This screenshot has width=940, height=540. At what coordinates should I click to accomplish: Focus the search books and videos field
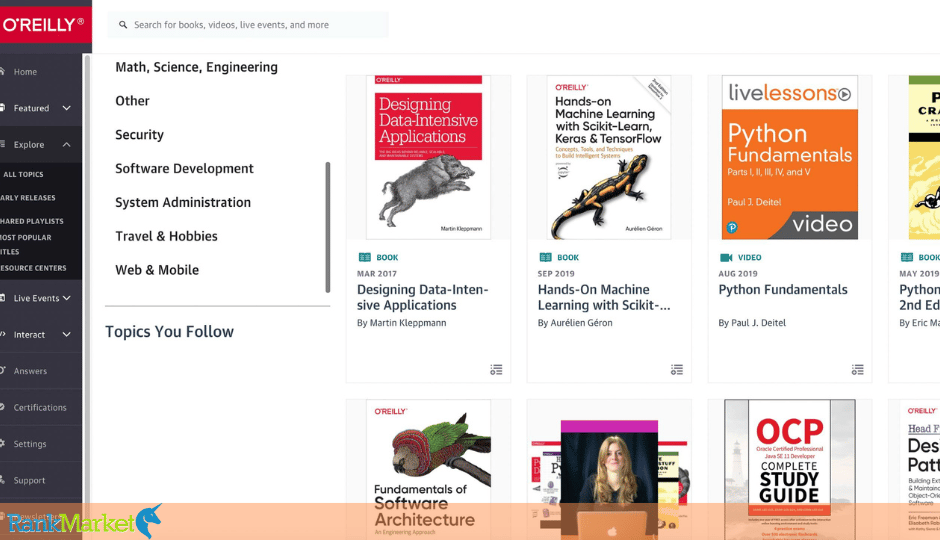pyautogui.click(x=248, y=25)
